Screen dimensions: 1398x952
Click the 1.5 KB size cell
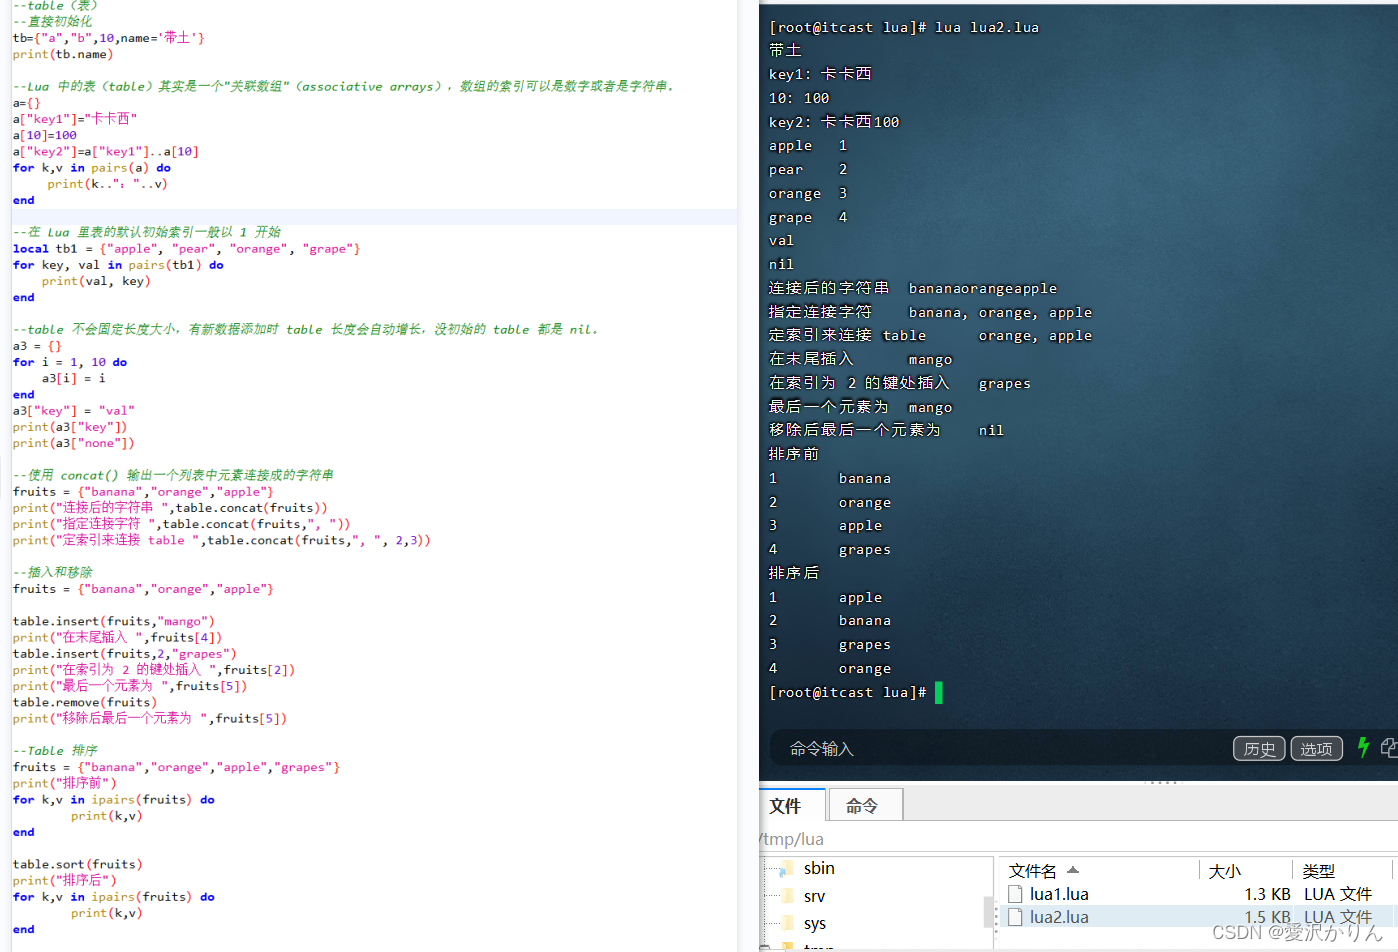[1267, 917]
